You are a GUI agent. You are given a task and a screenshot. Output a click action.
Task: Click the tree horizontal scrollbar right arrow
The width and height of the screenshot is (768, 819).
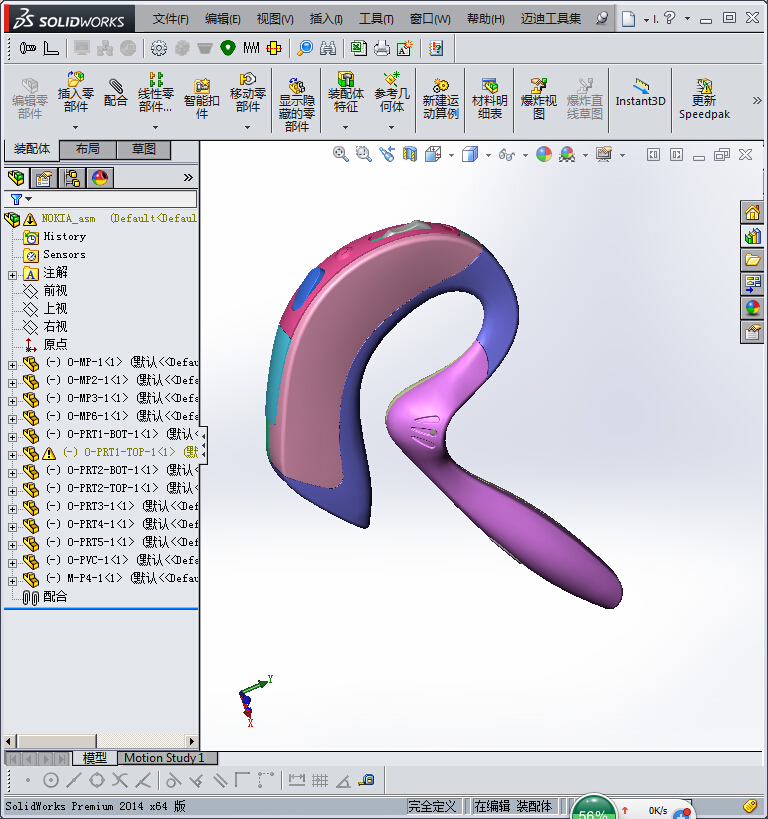[x=192, y=741]
